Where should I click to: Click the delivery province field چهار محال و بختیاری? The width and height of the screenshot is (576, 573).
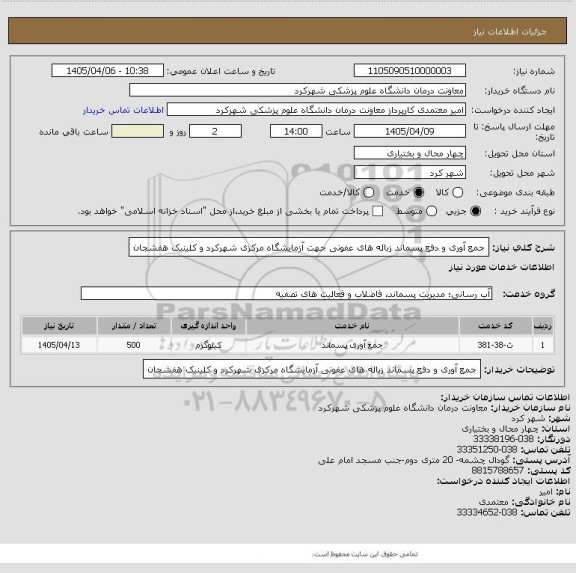(410, 153)
